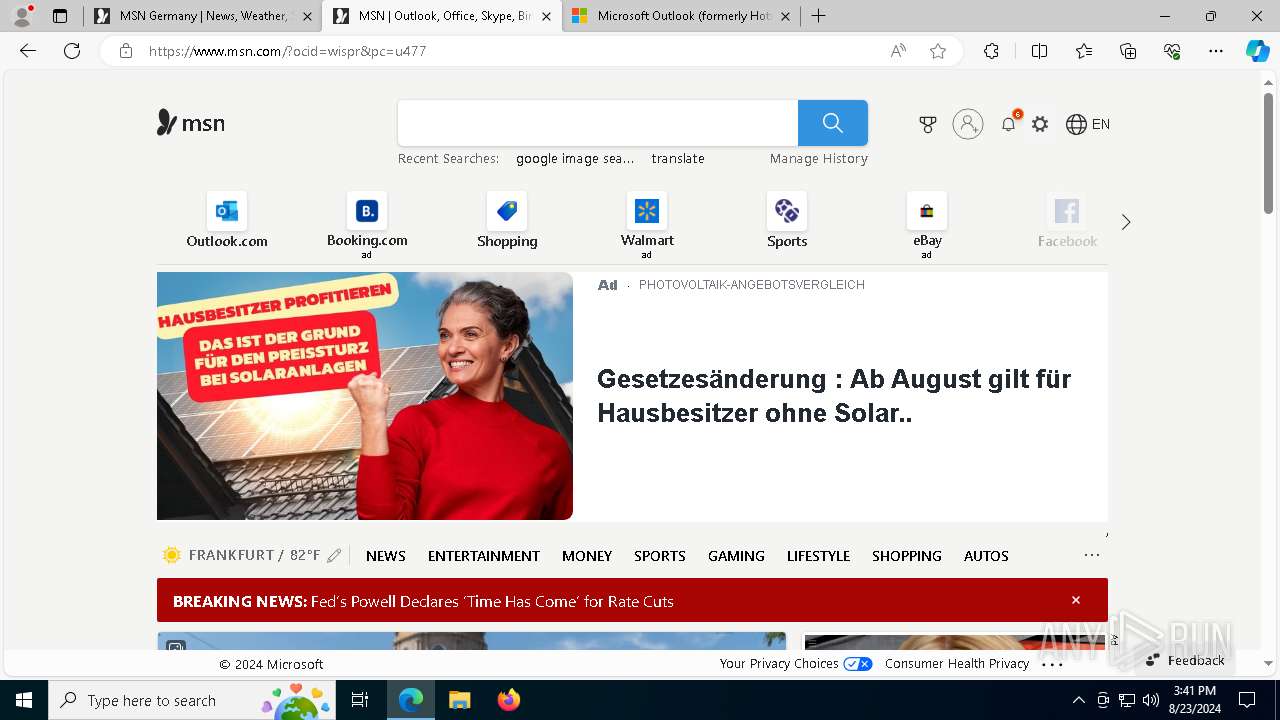This screenshot has width=1280, height=720.
Task: Open Collections icon
Action: [x=1128, y=51]
